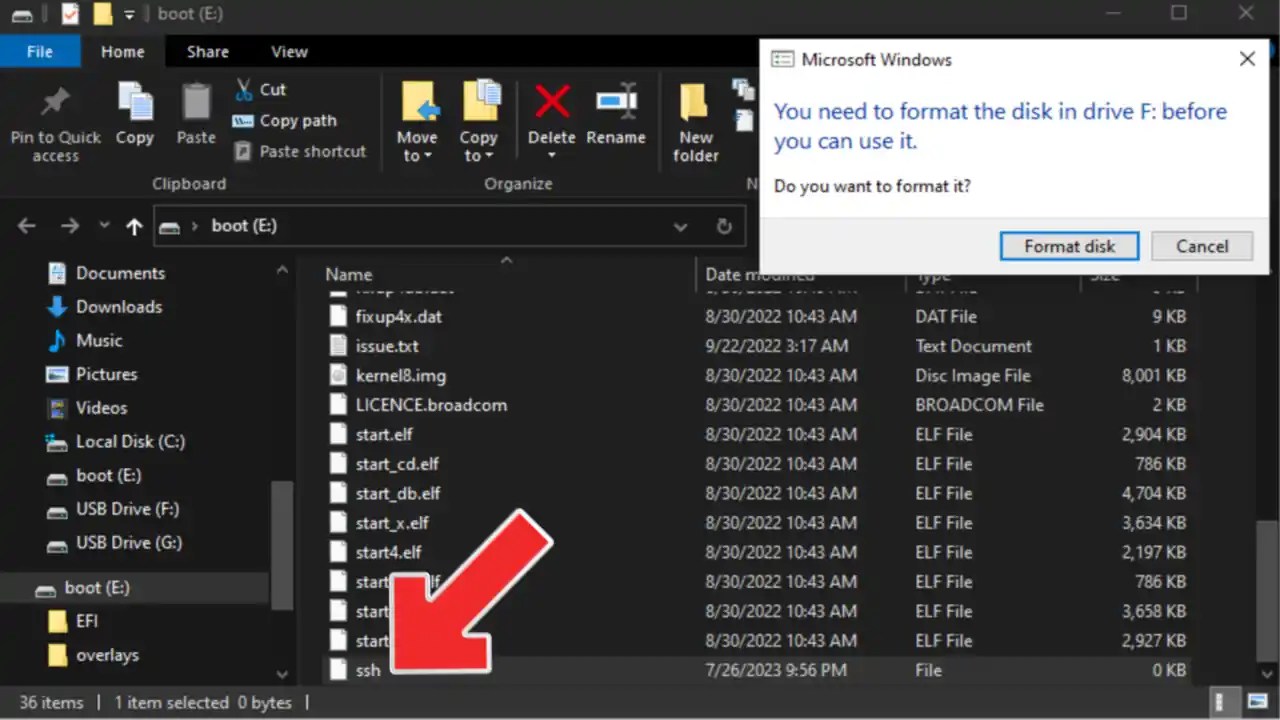1280x720 pixels.
Task: Open the overlays folder in the sidebar
Action: (x=107, y=655)
